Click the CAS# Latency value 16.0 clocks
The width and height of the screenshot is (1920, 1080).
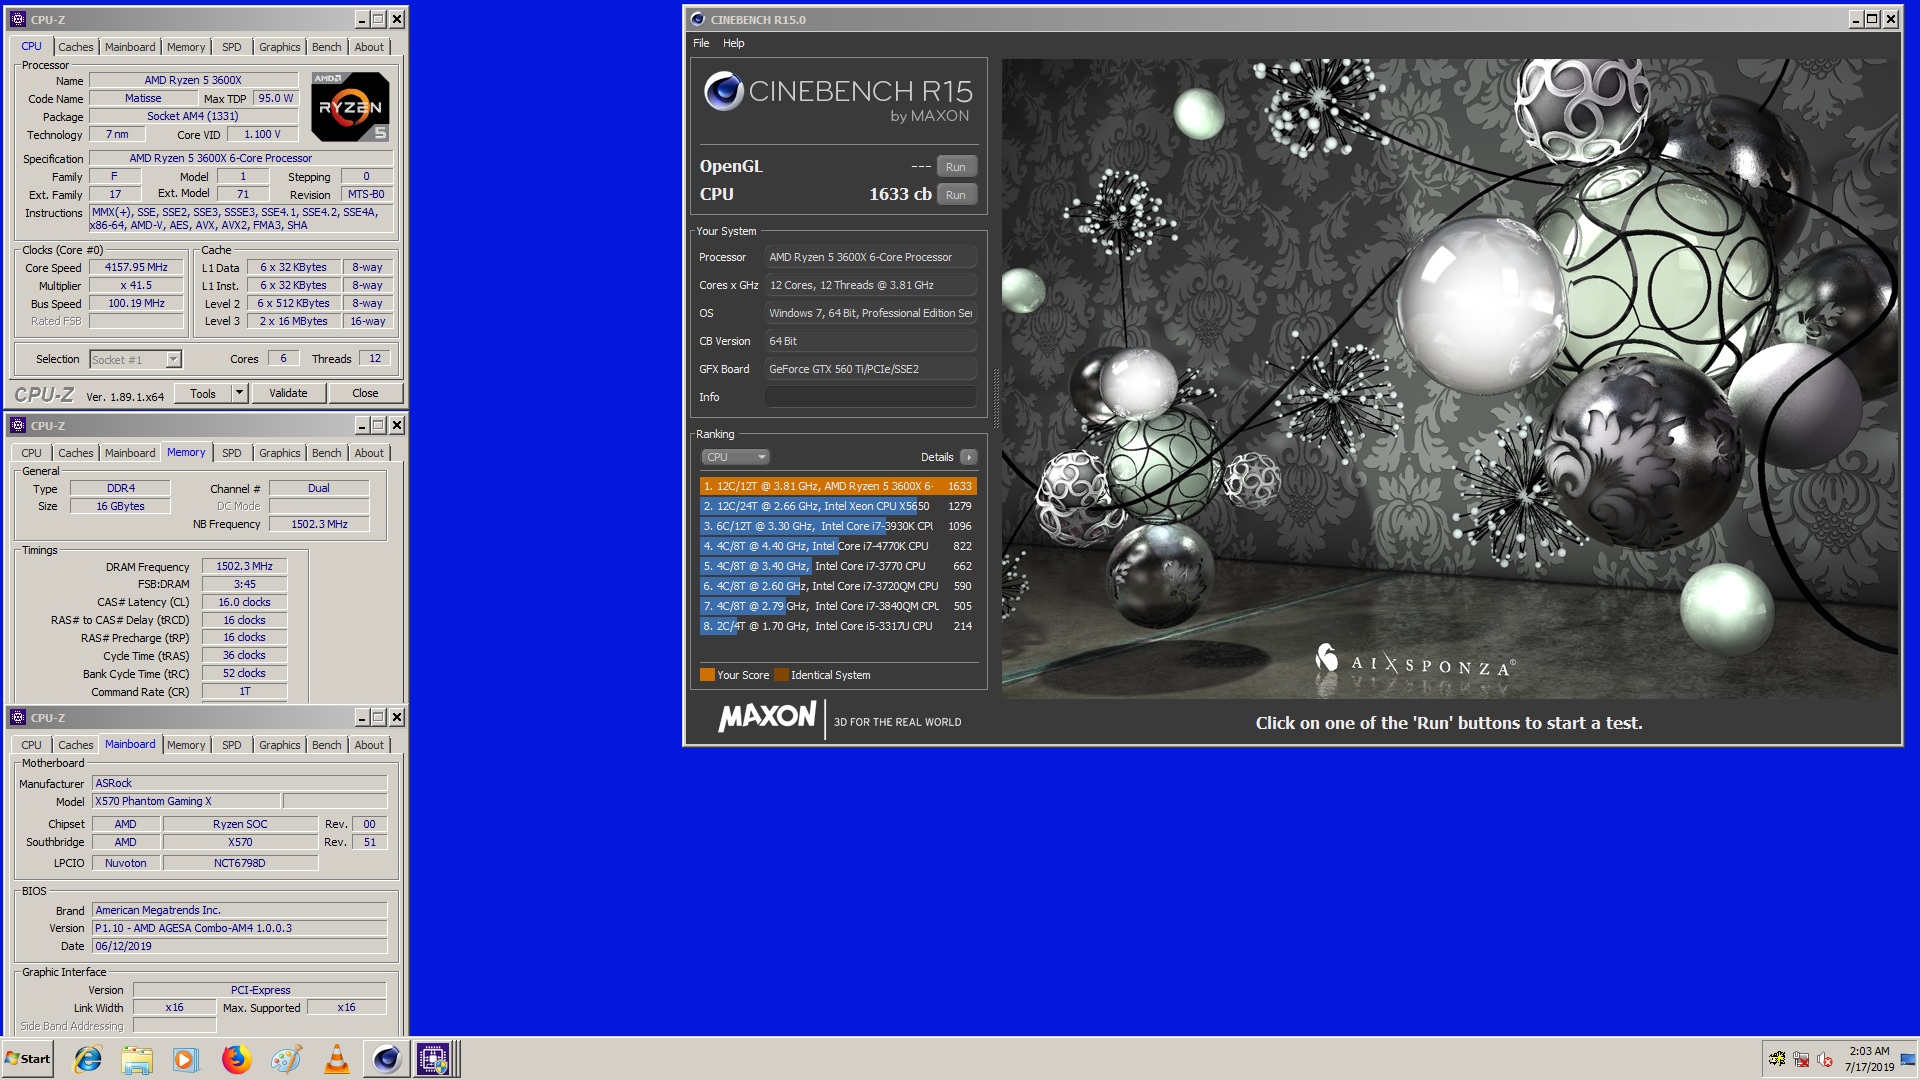pyautogui.click(x=244, y=602)
